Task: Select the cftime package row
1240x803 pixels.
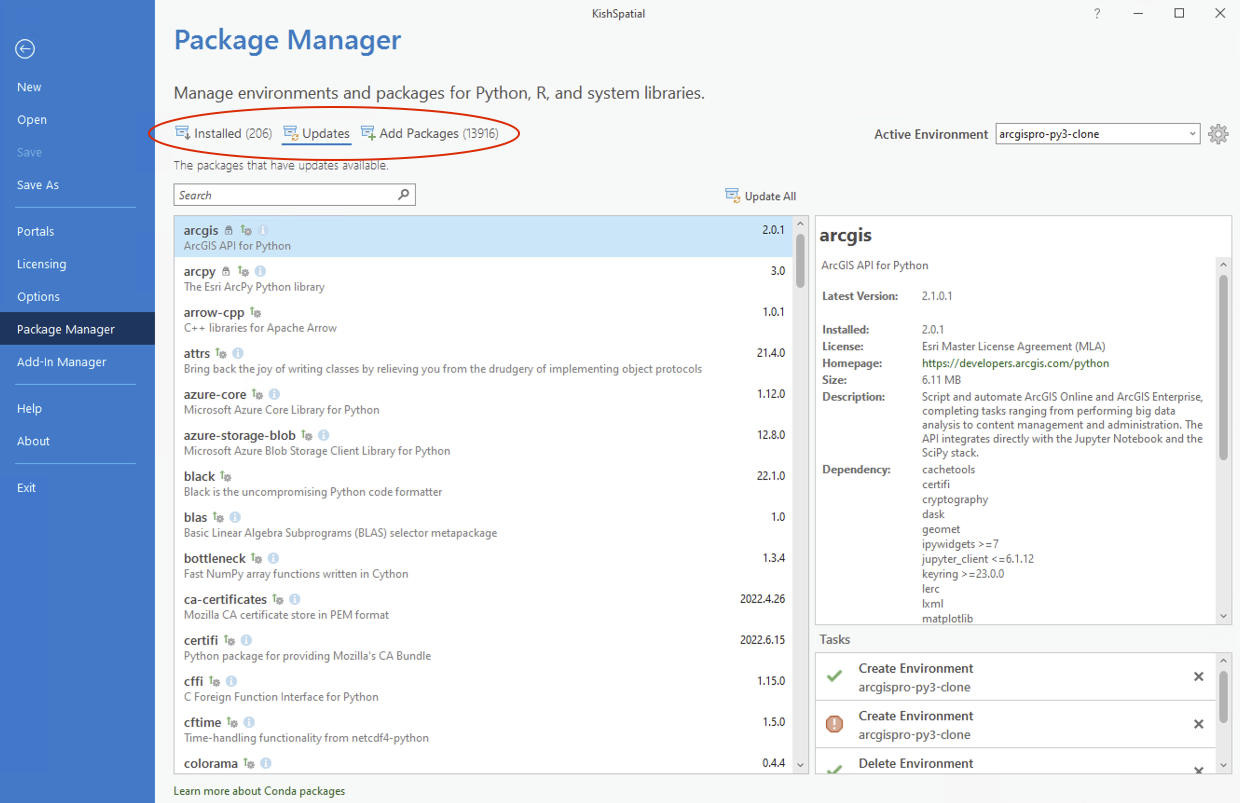Action: point(484,729)
